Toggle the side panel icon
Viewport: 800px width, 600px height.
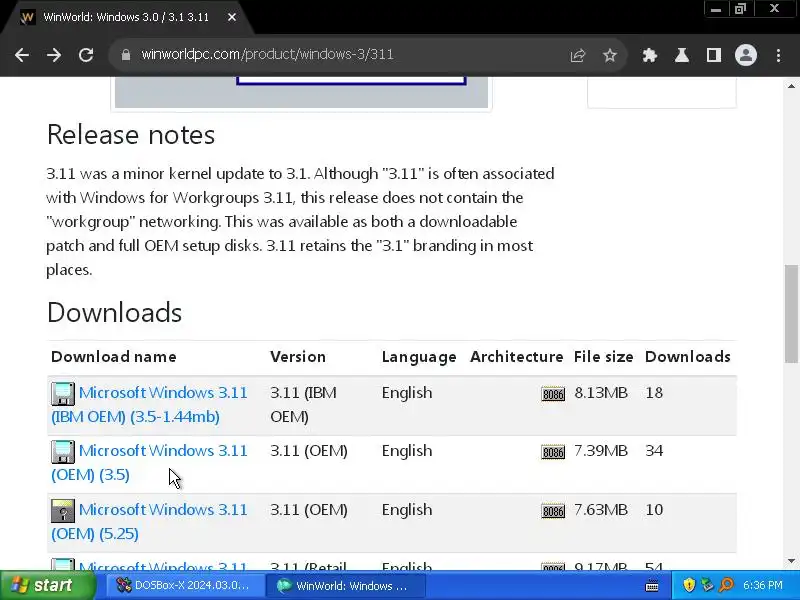point(714,55)
